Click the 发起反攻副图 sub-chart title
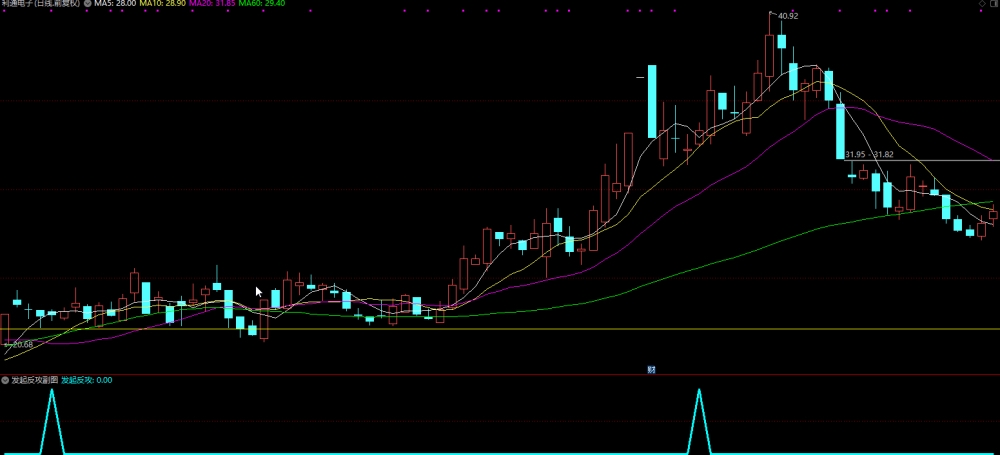 (34, 380)
